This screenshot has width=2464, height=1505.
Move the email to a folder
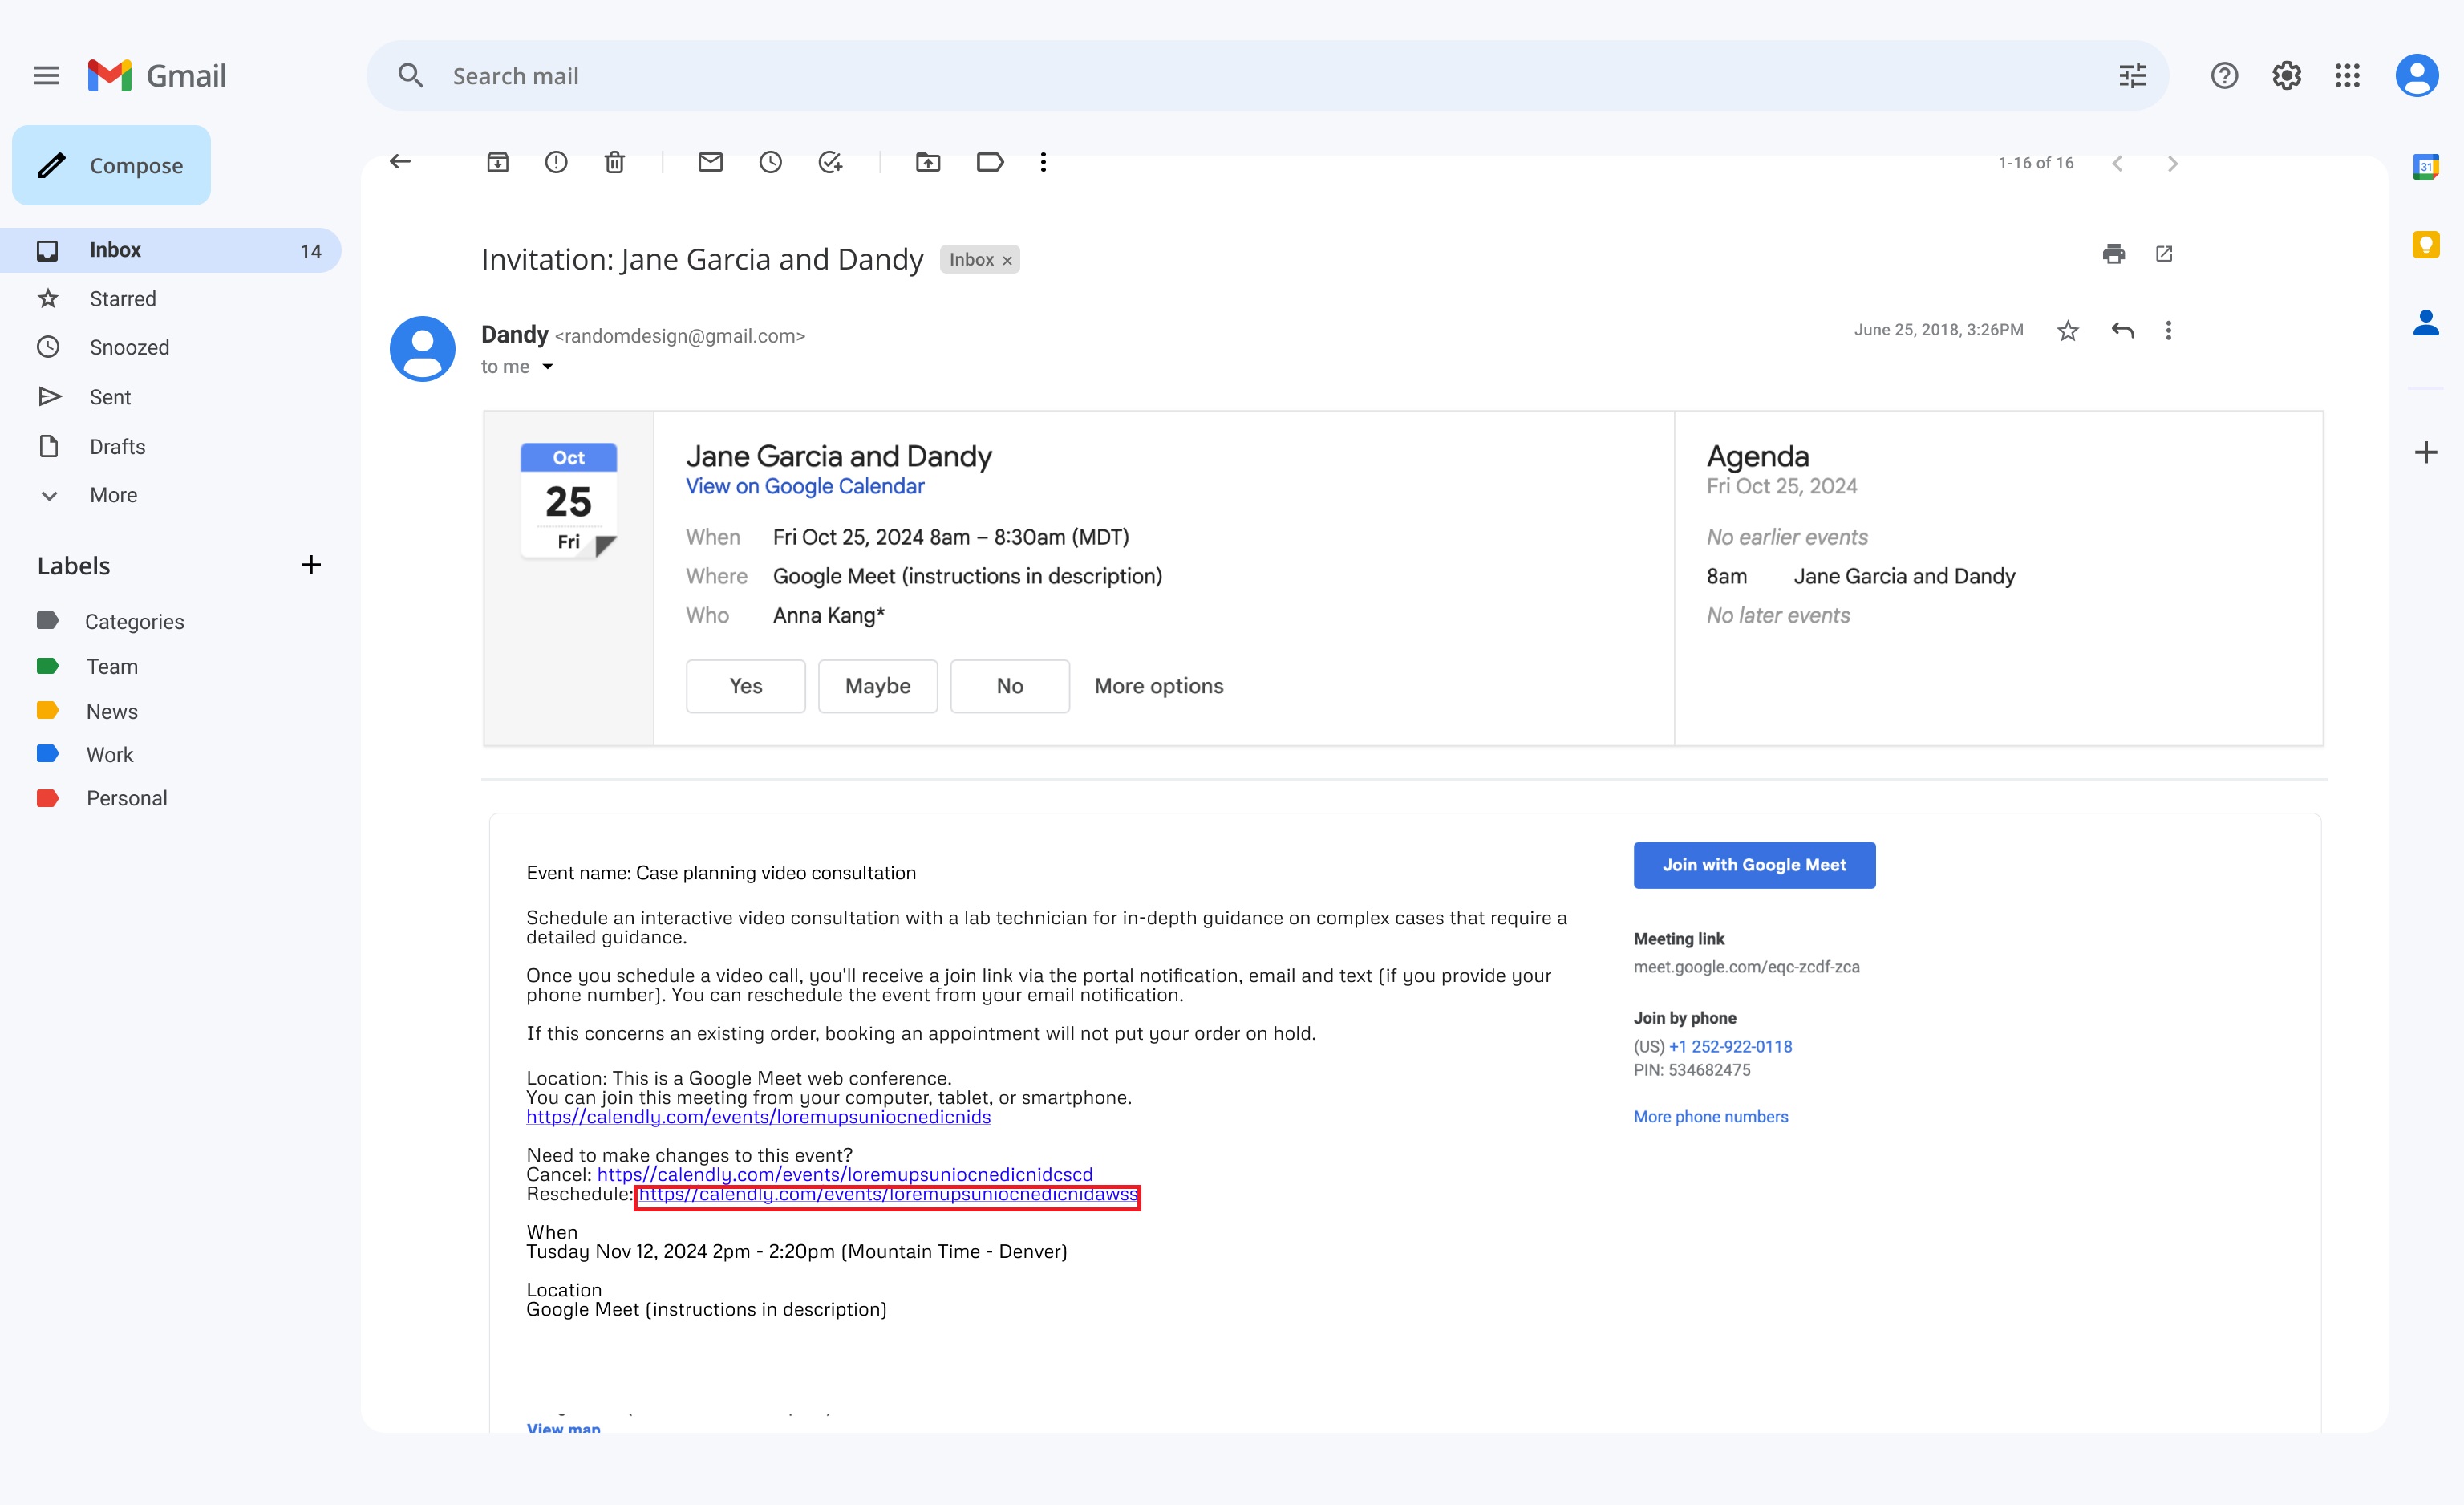coord(928,162)
